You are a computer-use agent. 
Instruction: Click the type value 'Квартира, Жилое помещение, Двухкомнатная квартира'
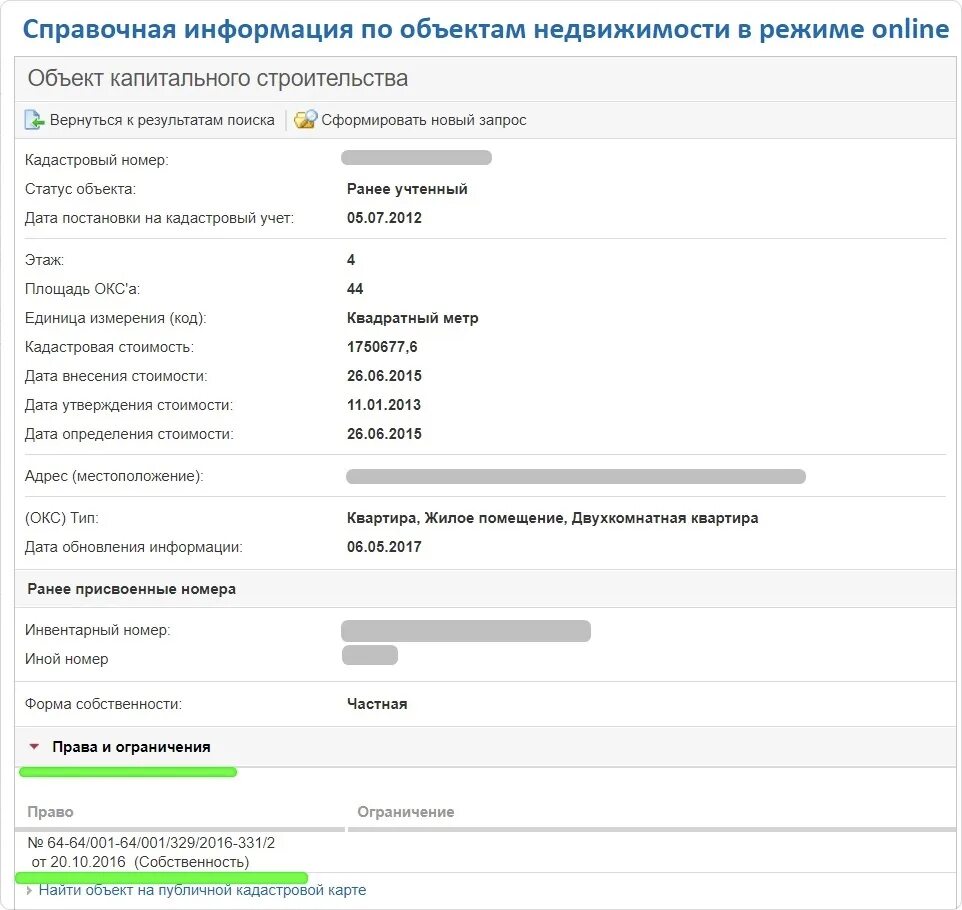[x=552, y=518]
